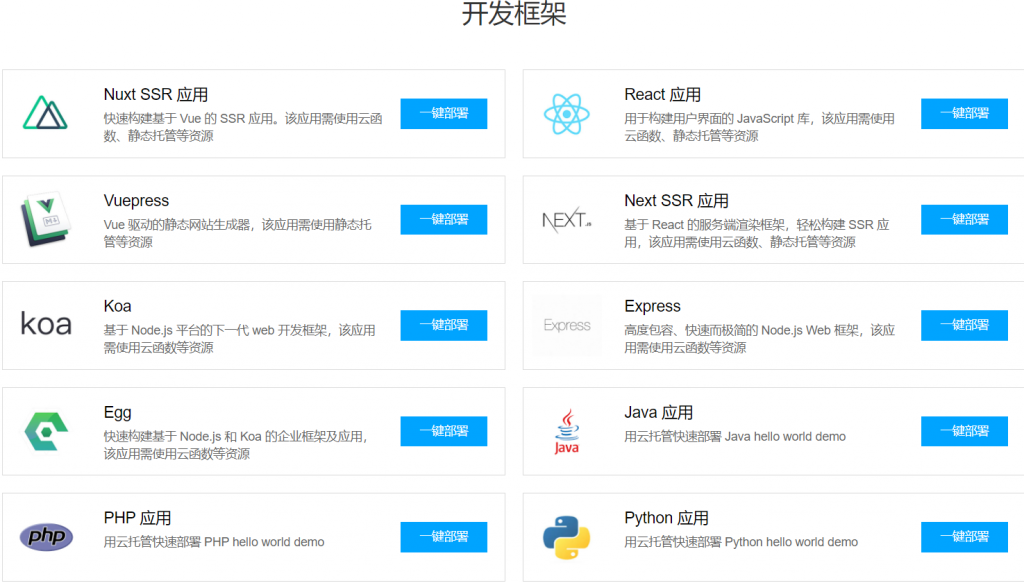The height and width of the screenshot is (583, 1024).
Task: Click the Next.js logo icon
Action: [567, 220]
